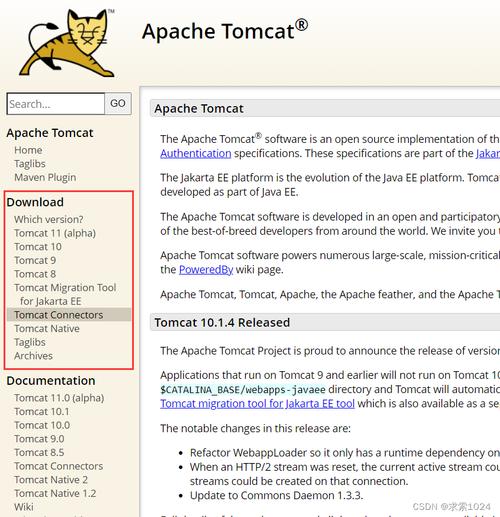Click the Documentation sidebar heading
The width and height of the screenshot is (500, 517).
coord(51,381)
